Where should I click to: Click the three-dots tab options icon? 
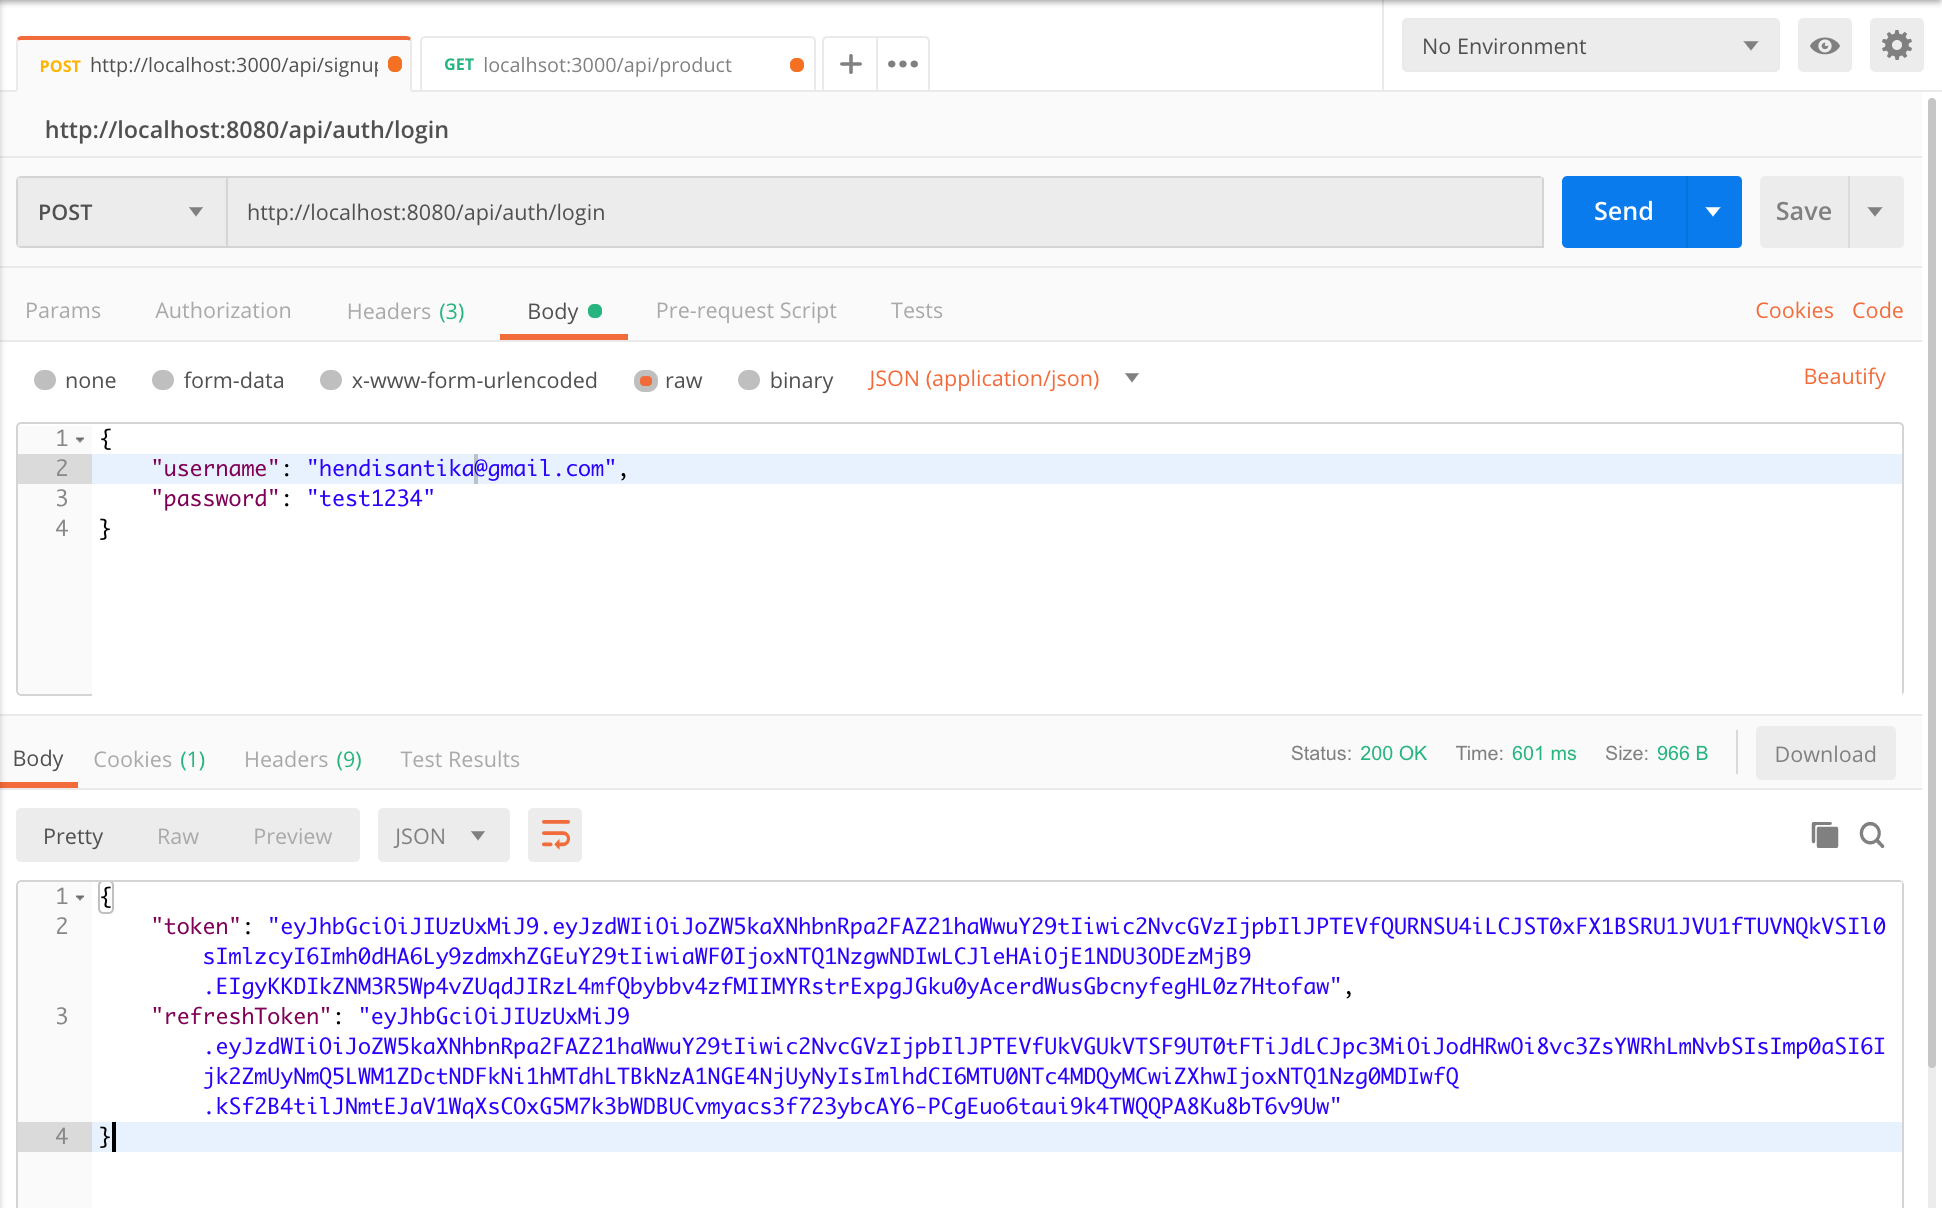902,64
